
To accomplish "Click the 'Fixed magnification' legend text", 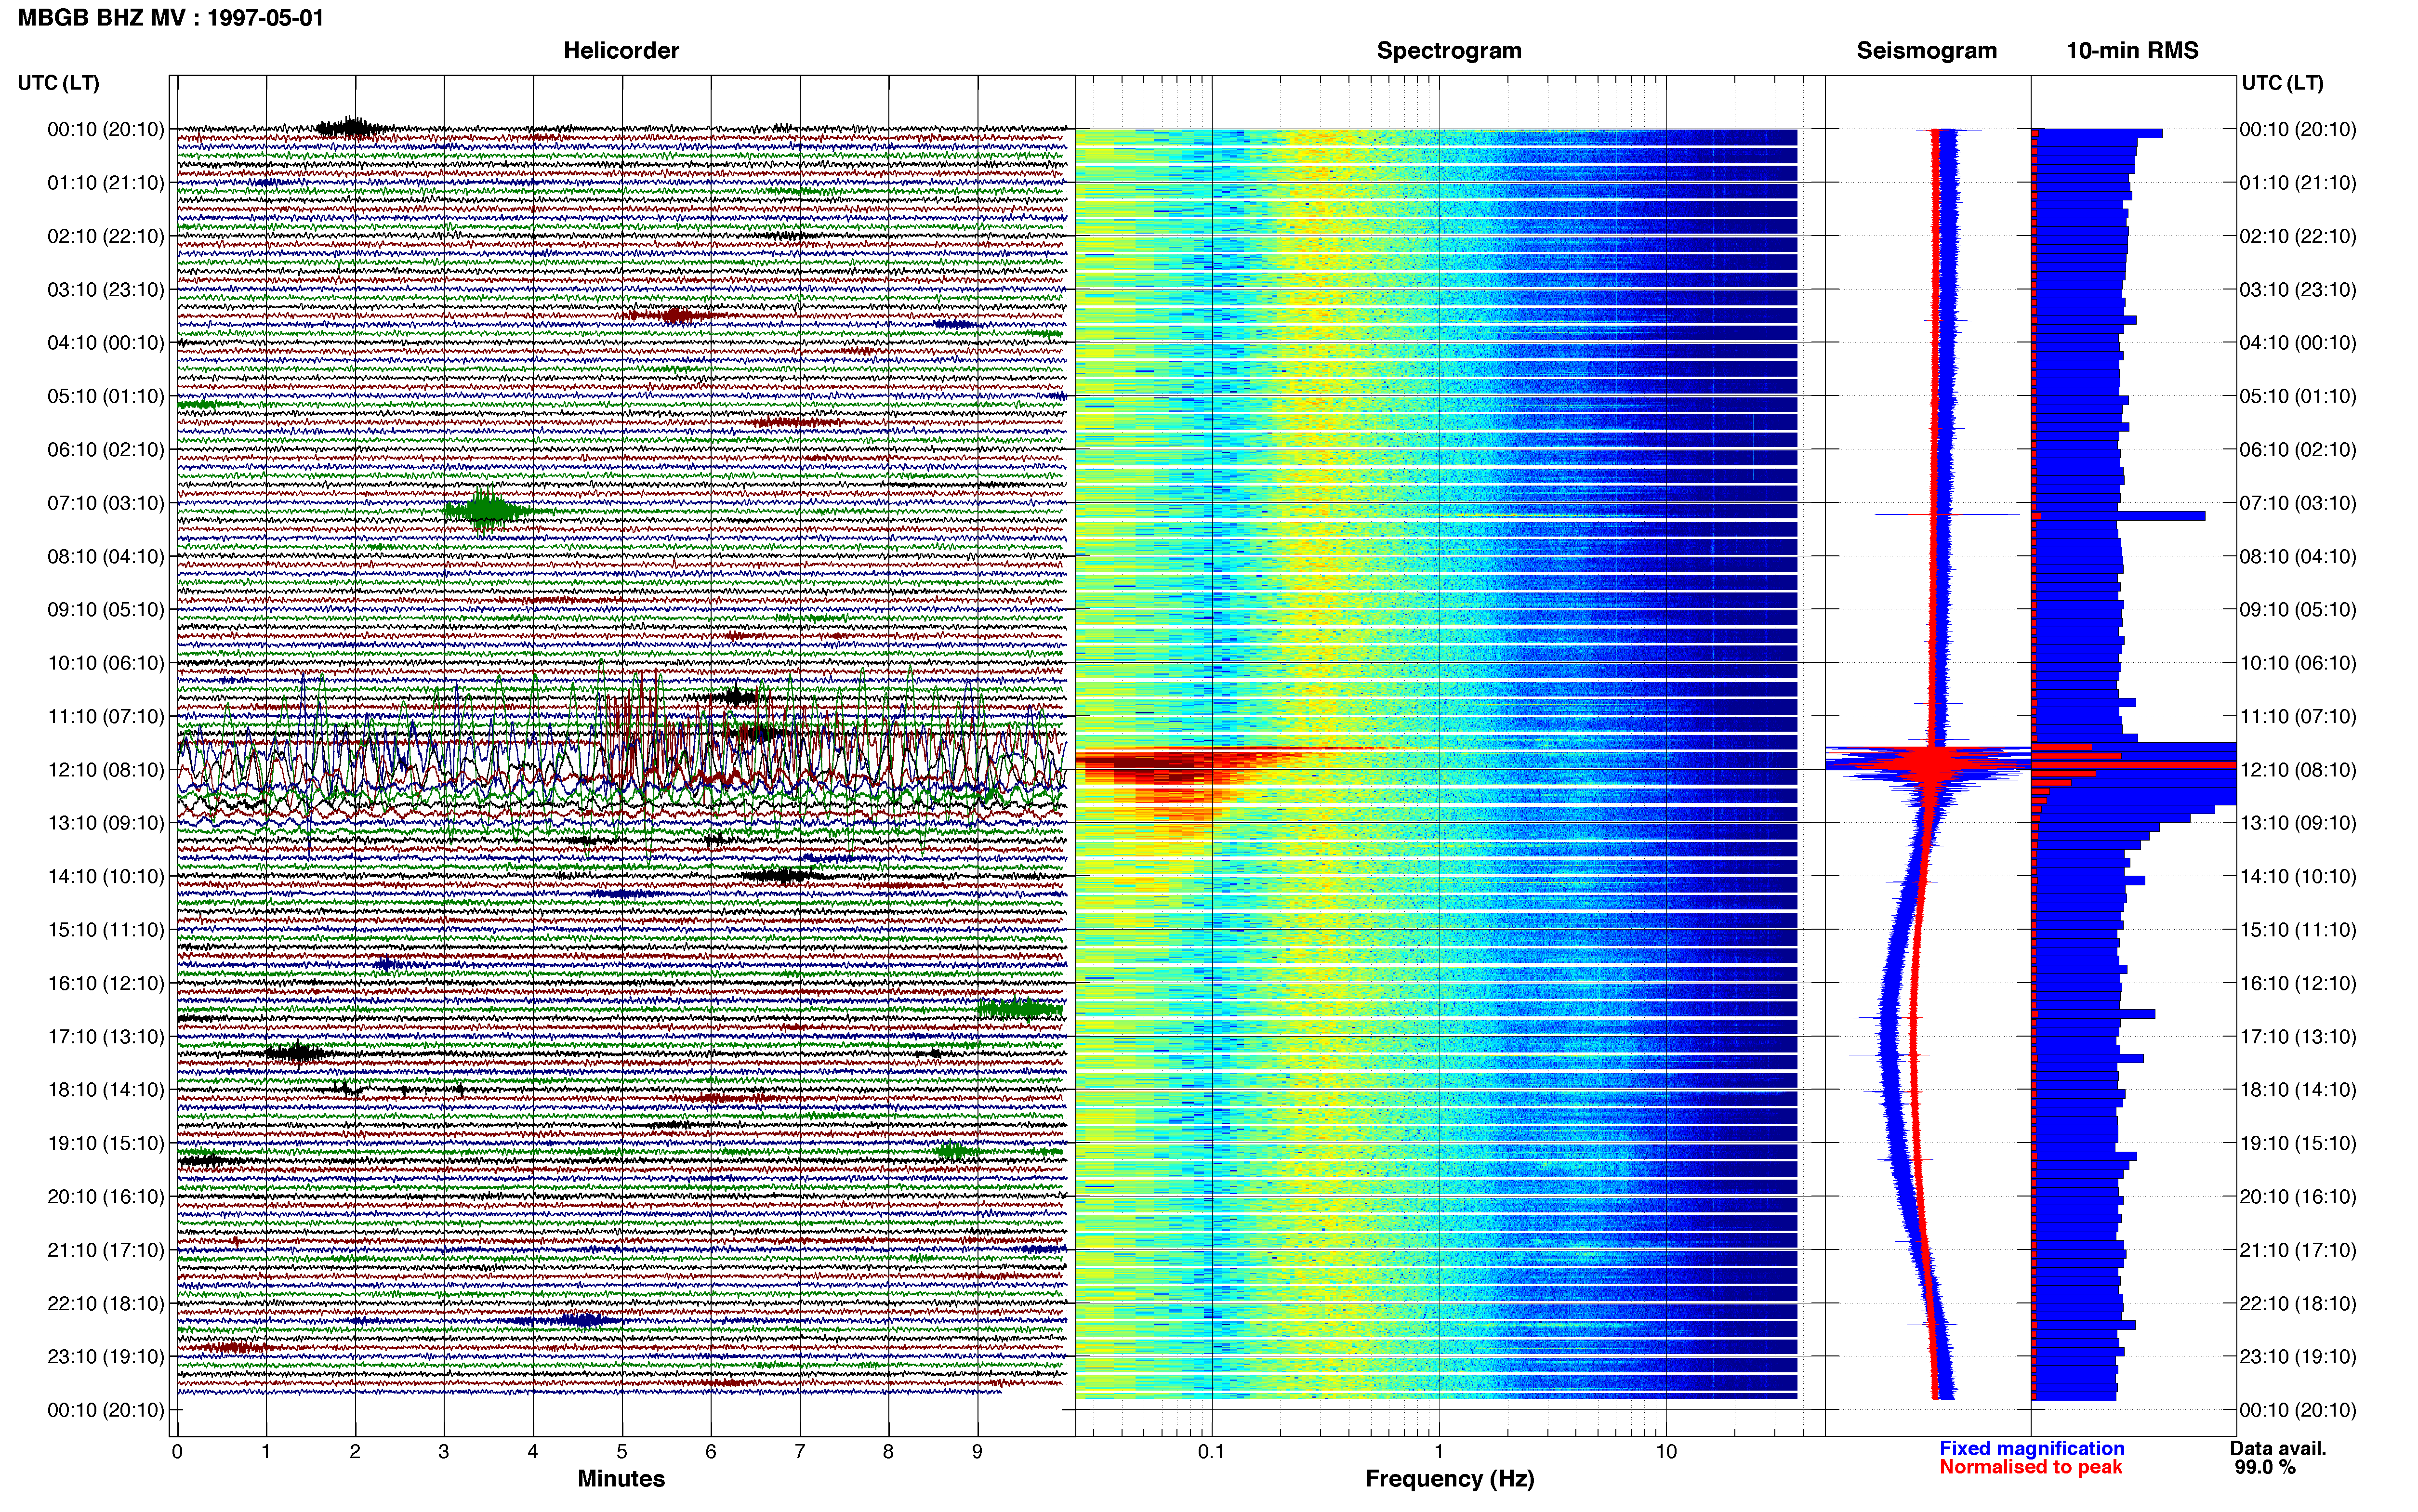I will click(x=2031, y=1449).
